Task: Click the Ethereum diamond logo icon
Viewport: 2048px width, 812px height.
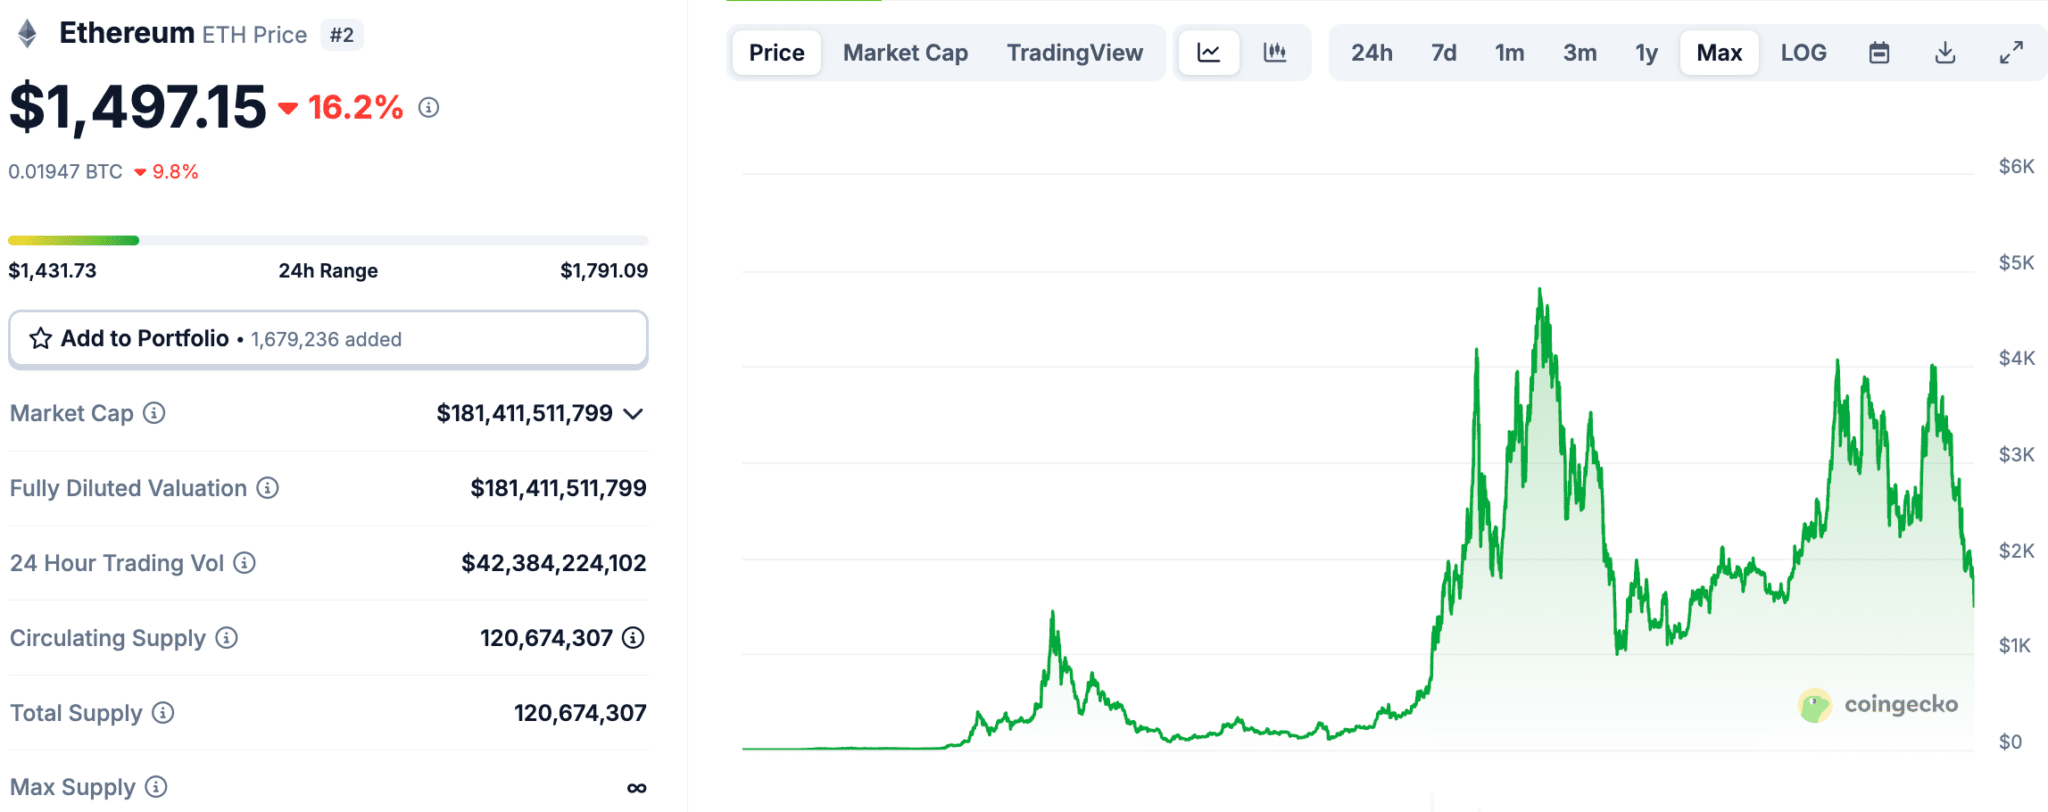Action: [28, 34]
